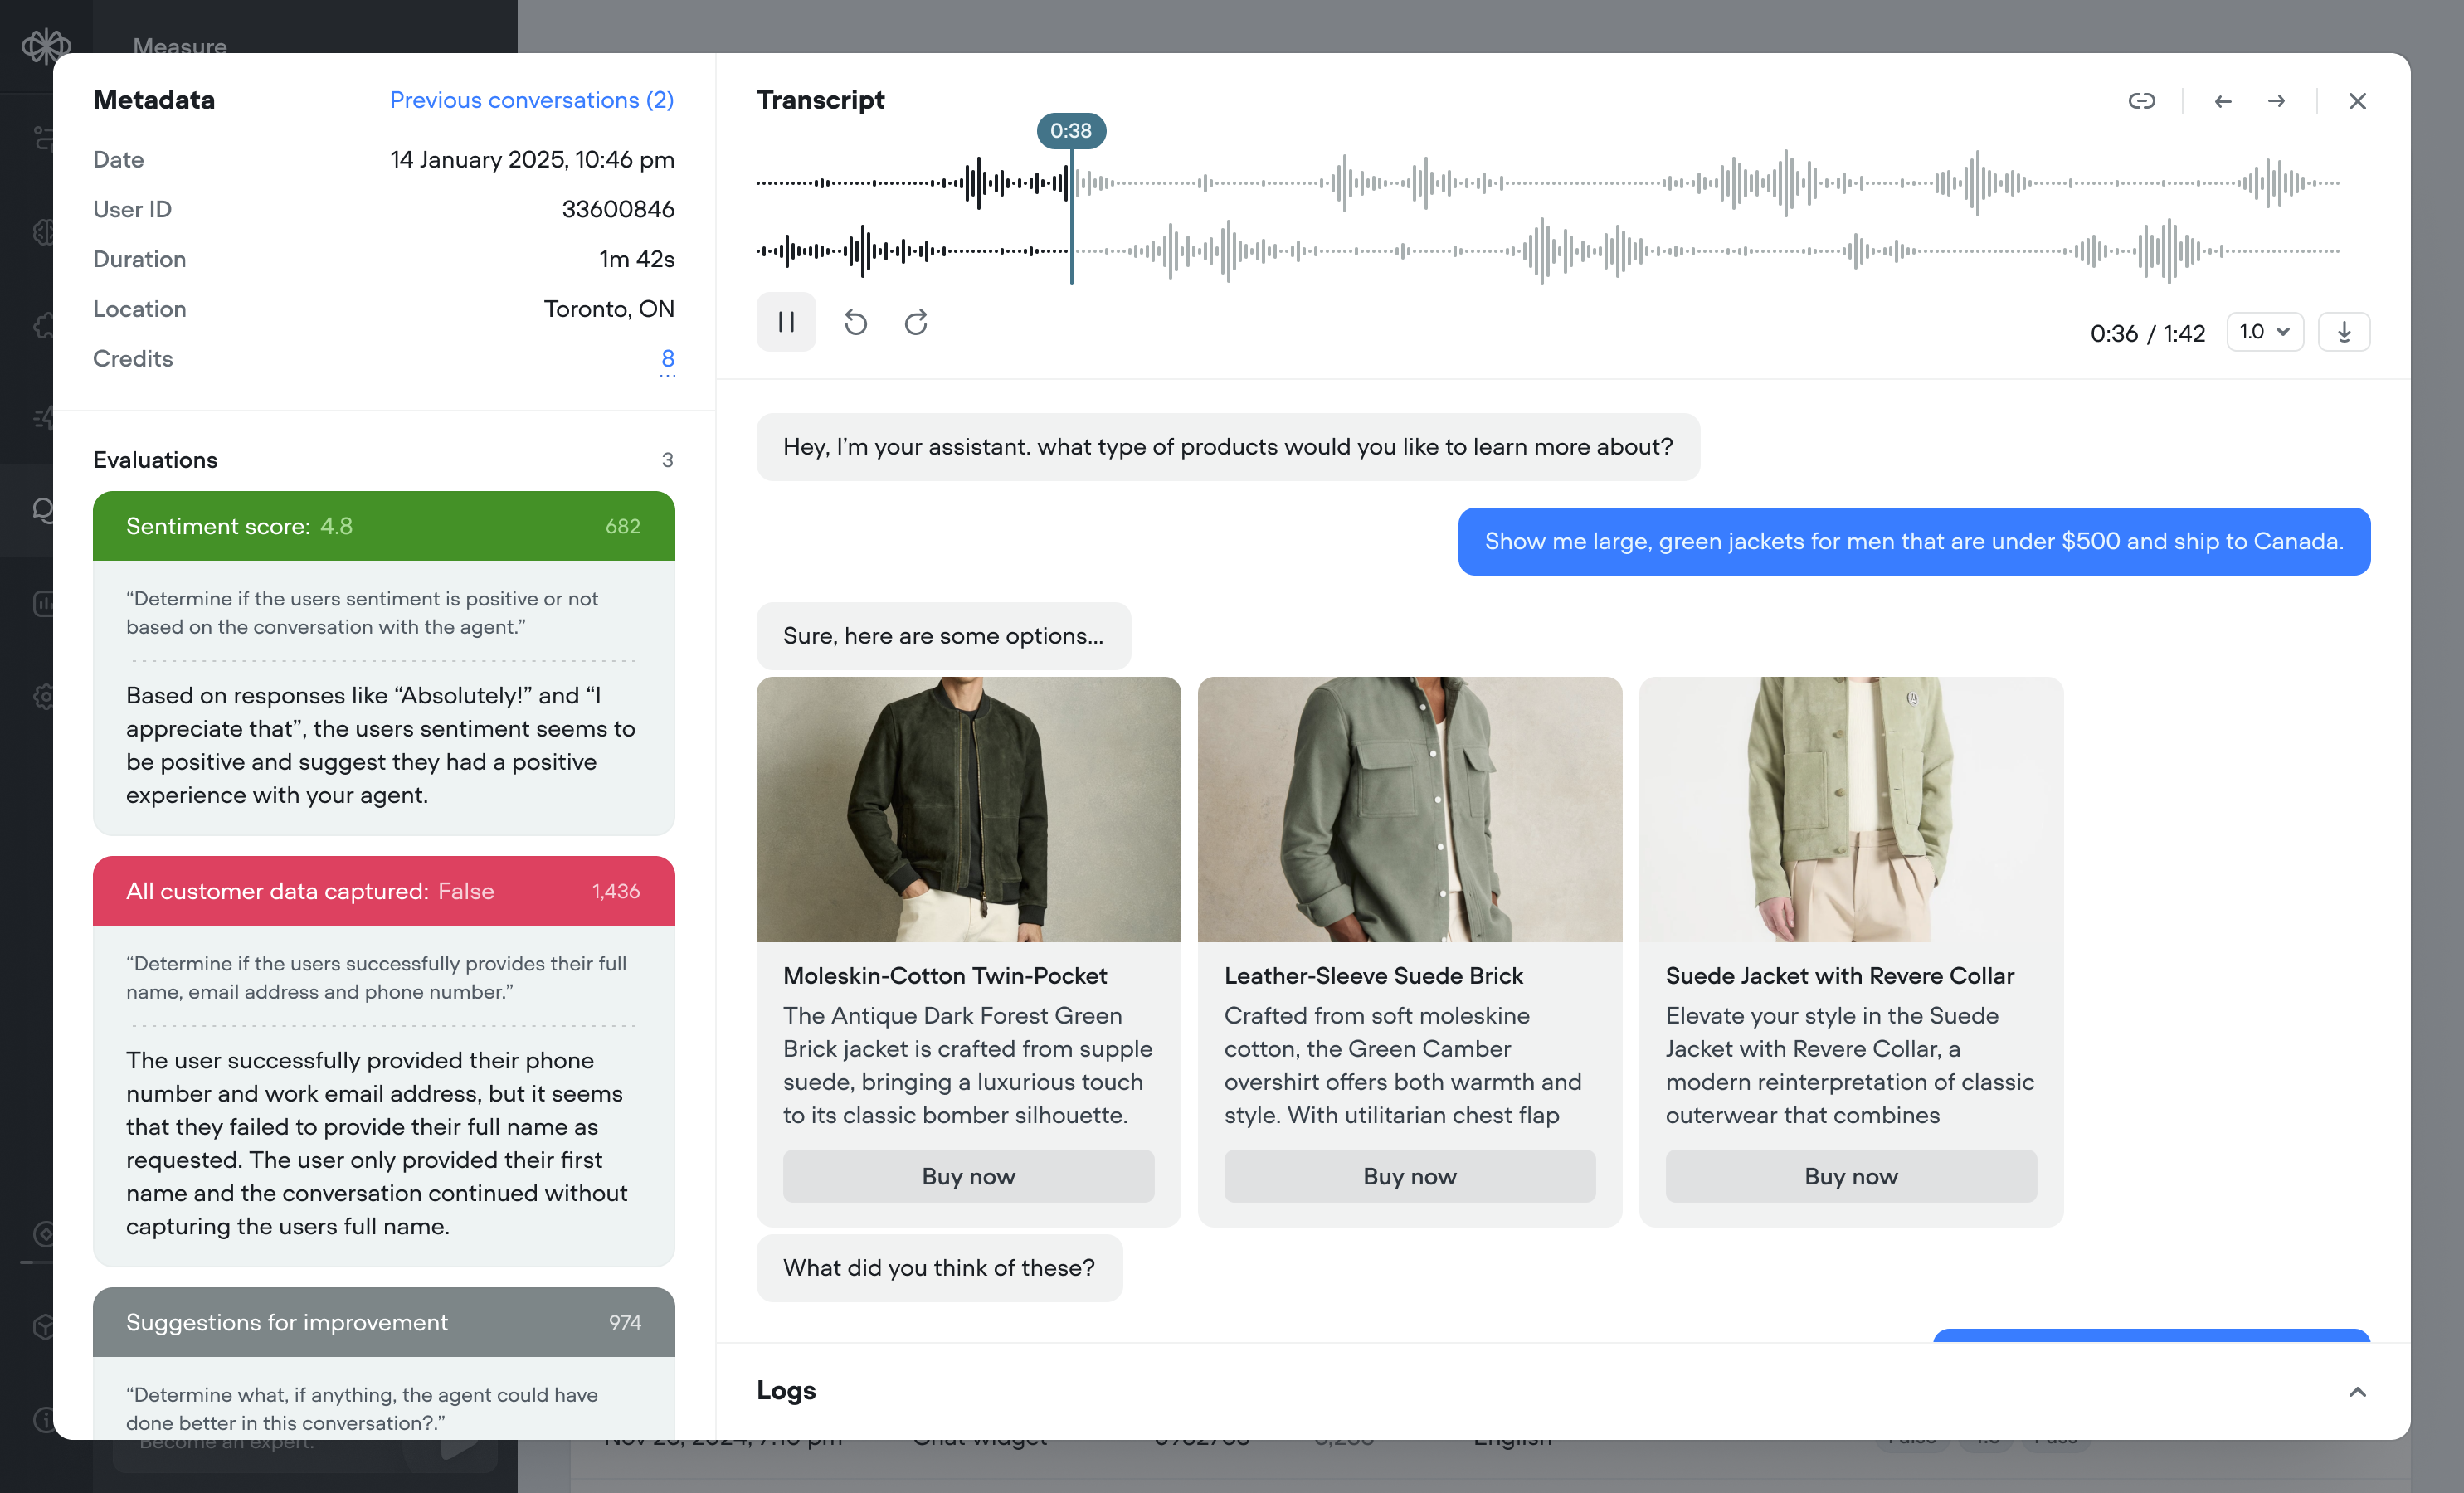The width and height of the screenshot is (2464, 1493).
Task: Close the Transcript panel
Action: pyautogui.click(x=2358, y=100)
